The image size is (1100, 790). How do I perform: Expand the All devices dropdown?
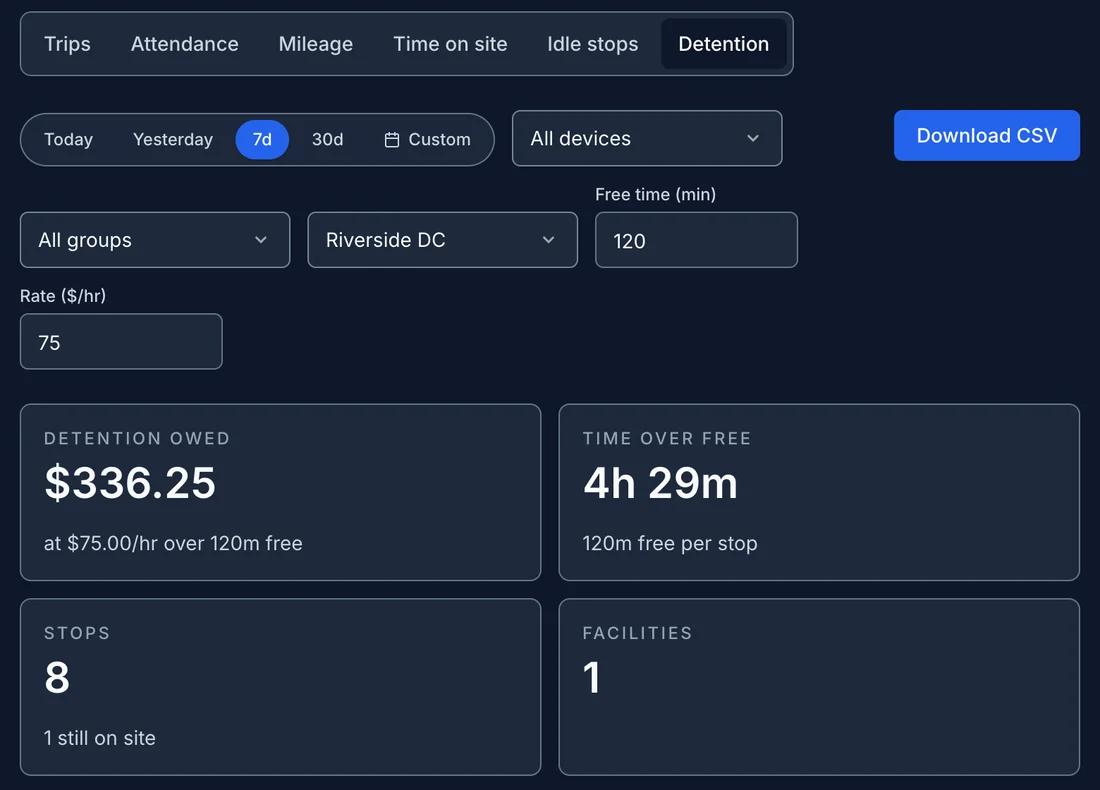(647, 138)
